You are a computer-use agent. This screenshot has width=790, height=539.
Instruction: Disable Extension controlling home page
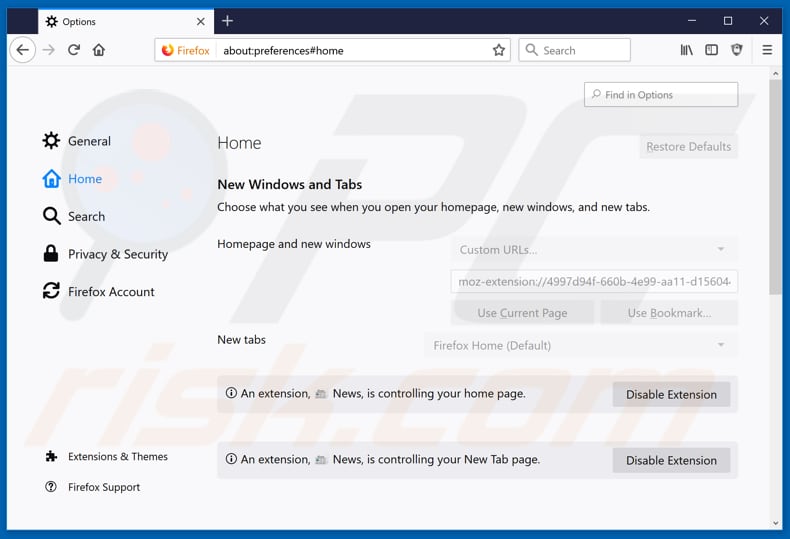(x=671, y=394)
